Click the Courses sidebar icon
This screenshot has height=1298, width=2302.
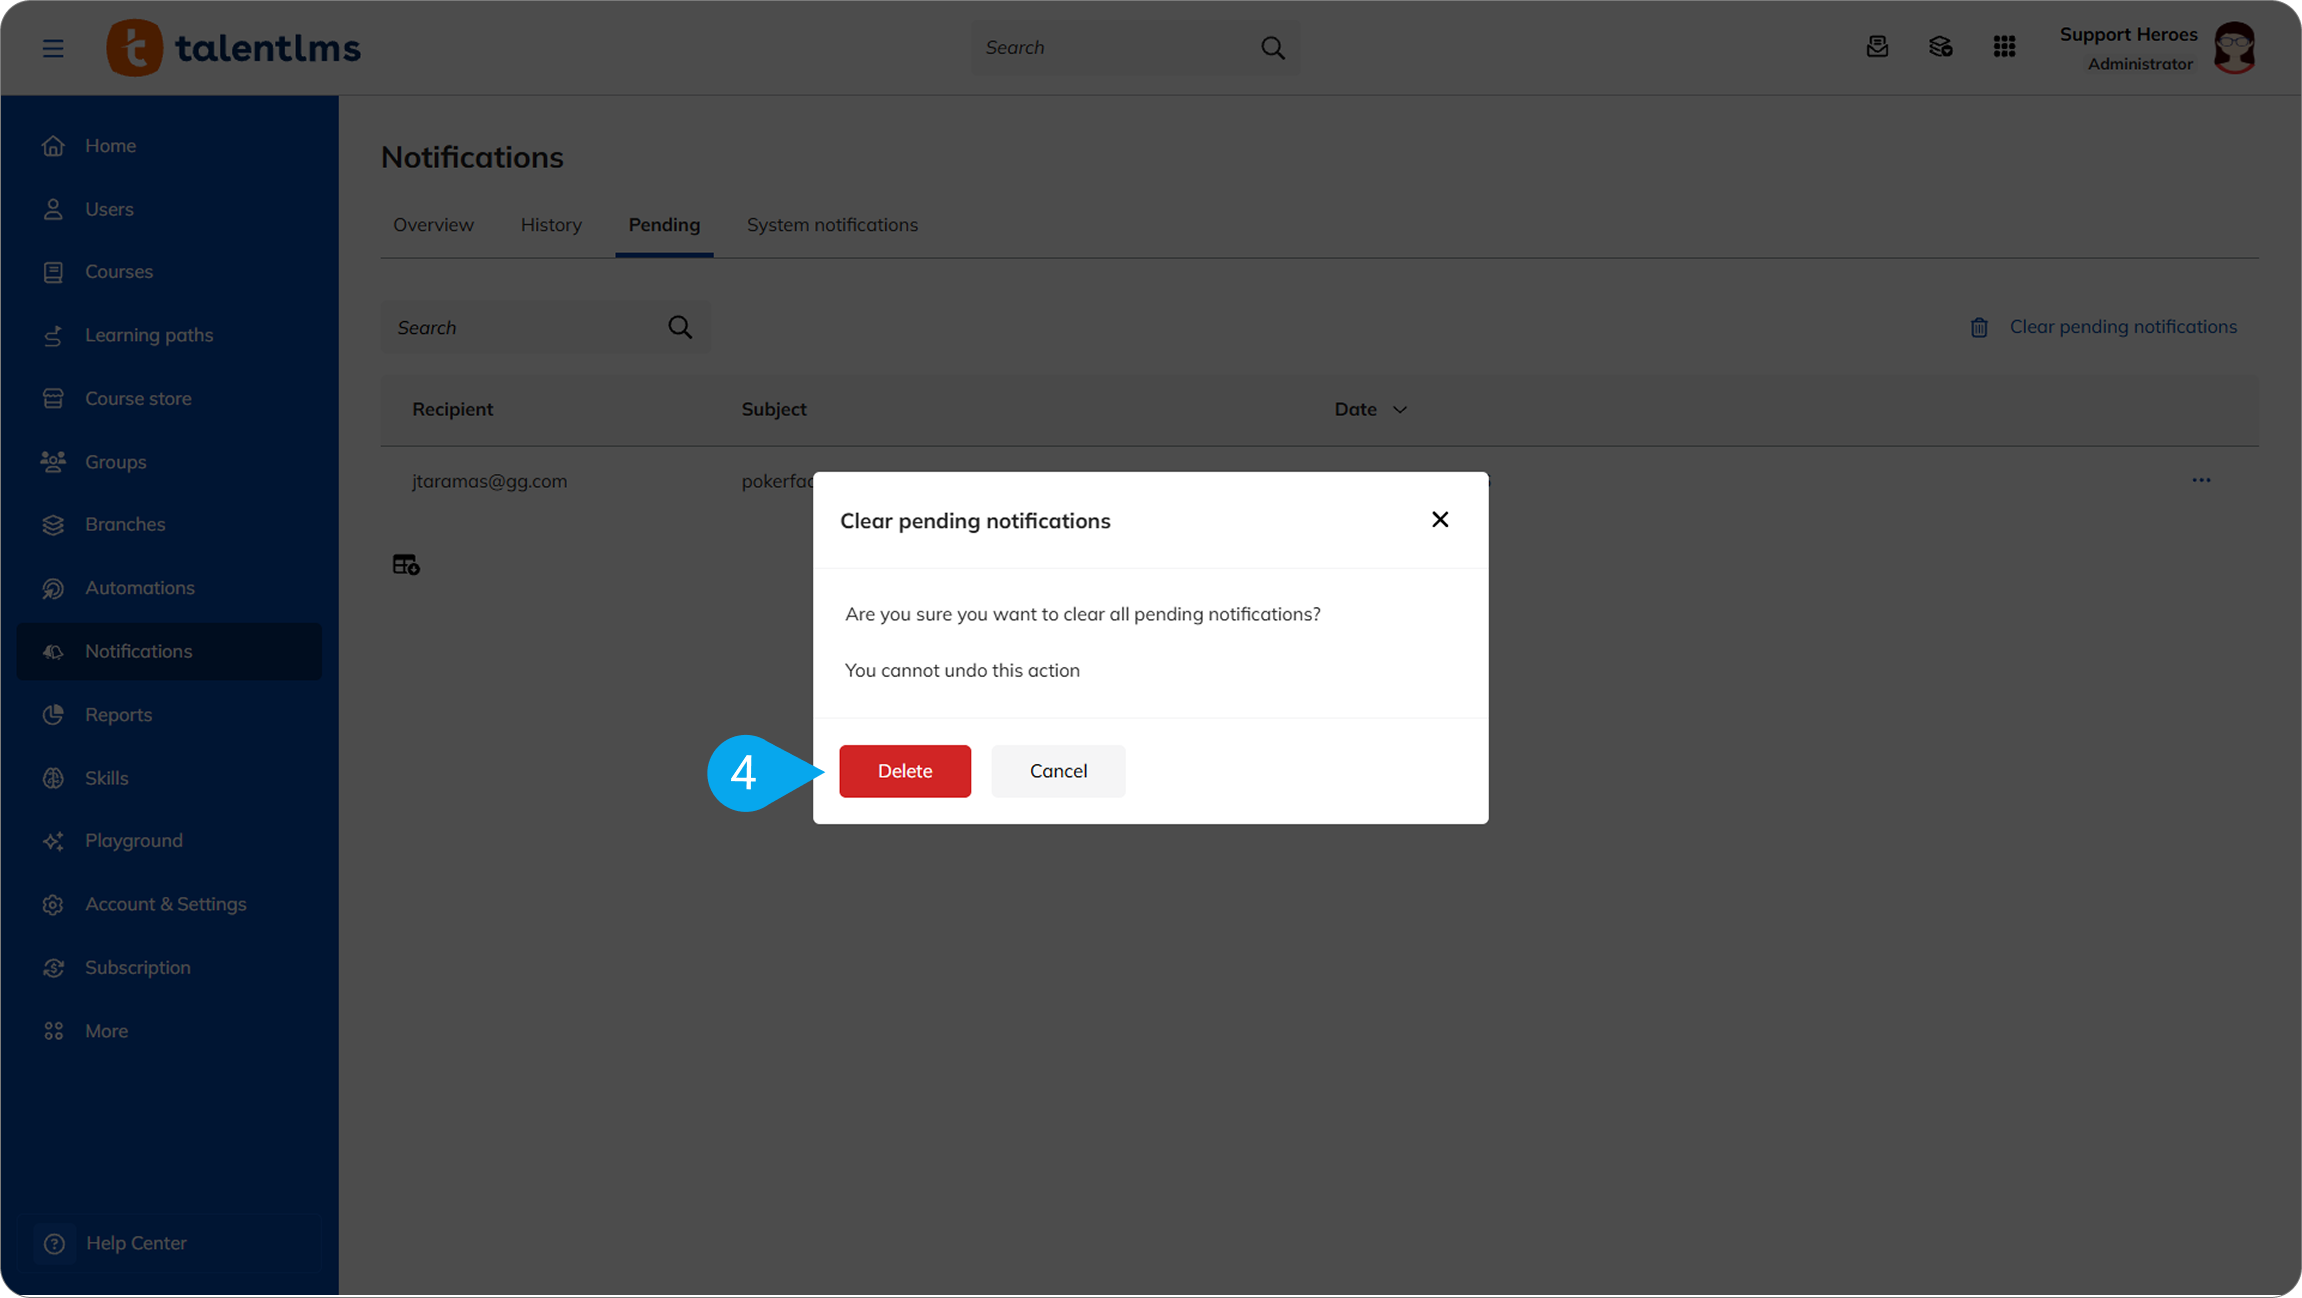pyautogui.click(x=53, y=272)
